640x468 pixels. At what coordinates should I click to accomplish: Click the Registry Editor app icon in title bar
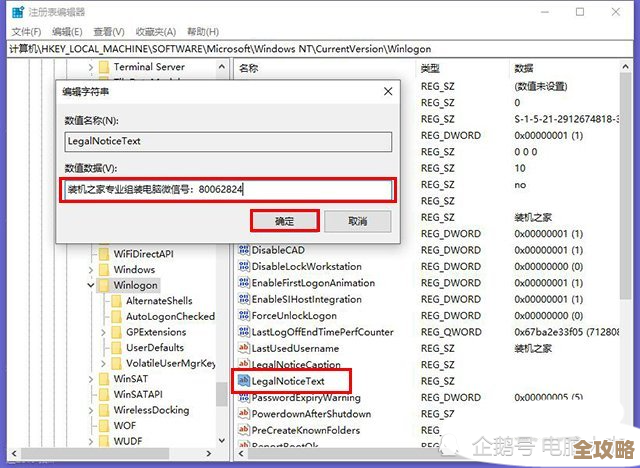pos(18,12)
